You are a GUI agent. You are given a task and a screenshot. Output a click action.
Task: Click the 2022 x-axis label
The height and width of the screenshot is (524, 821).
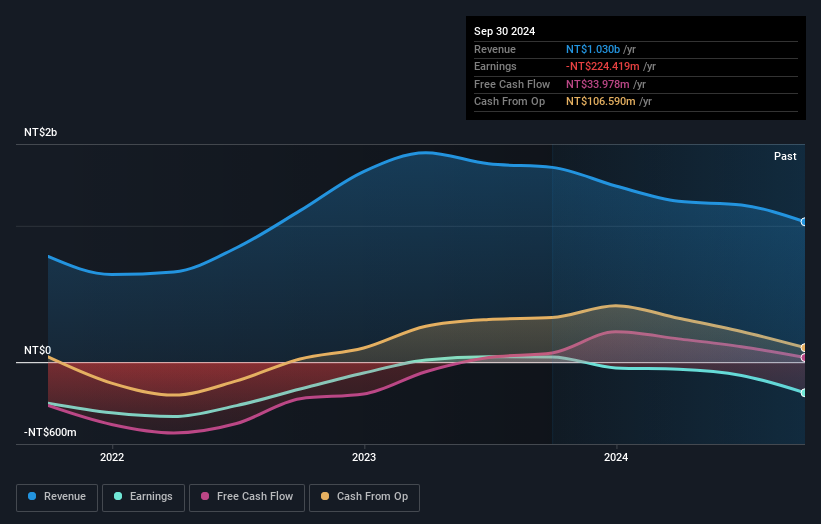pos(112,458)
